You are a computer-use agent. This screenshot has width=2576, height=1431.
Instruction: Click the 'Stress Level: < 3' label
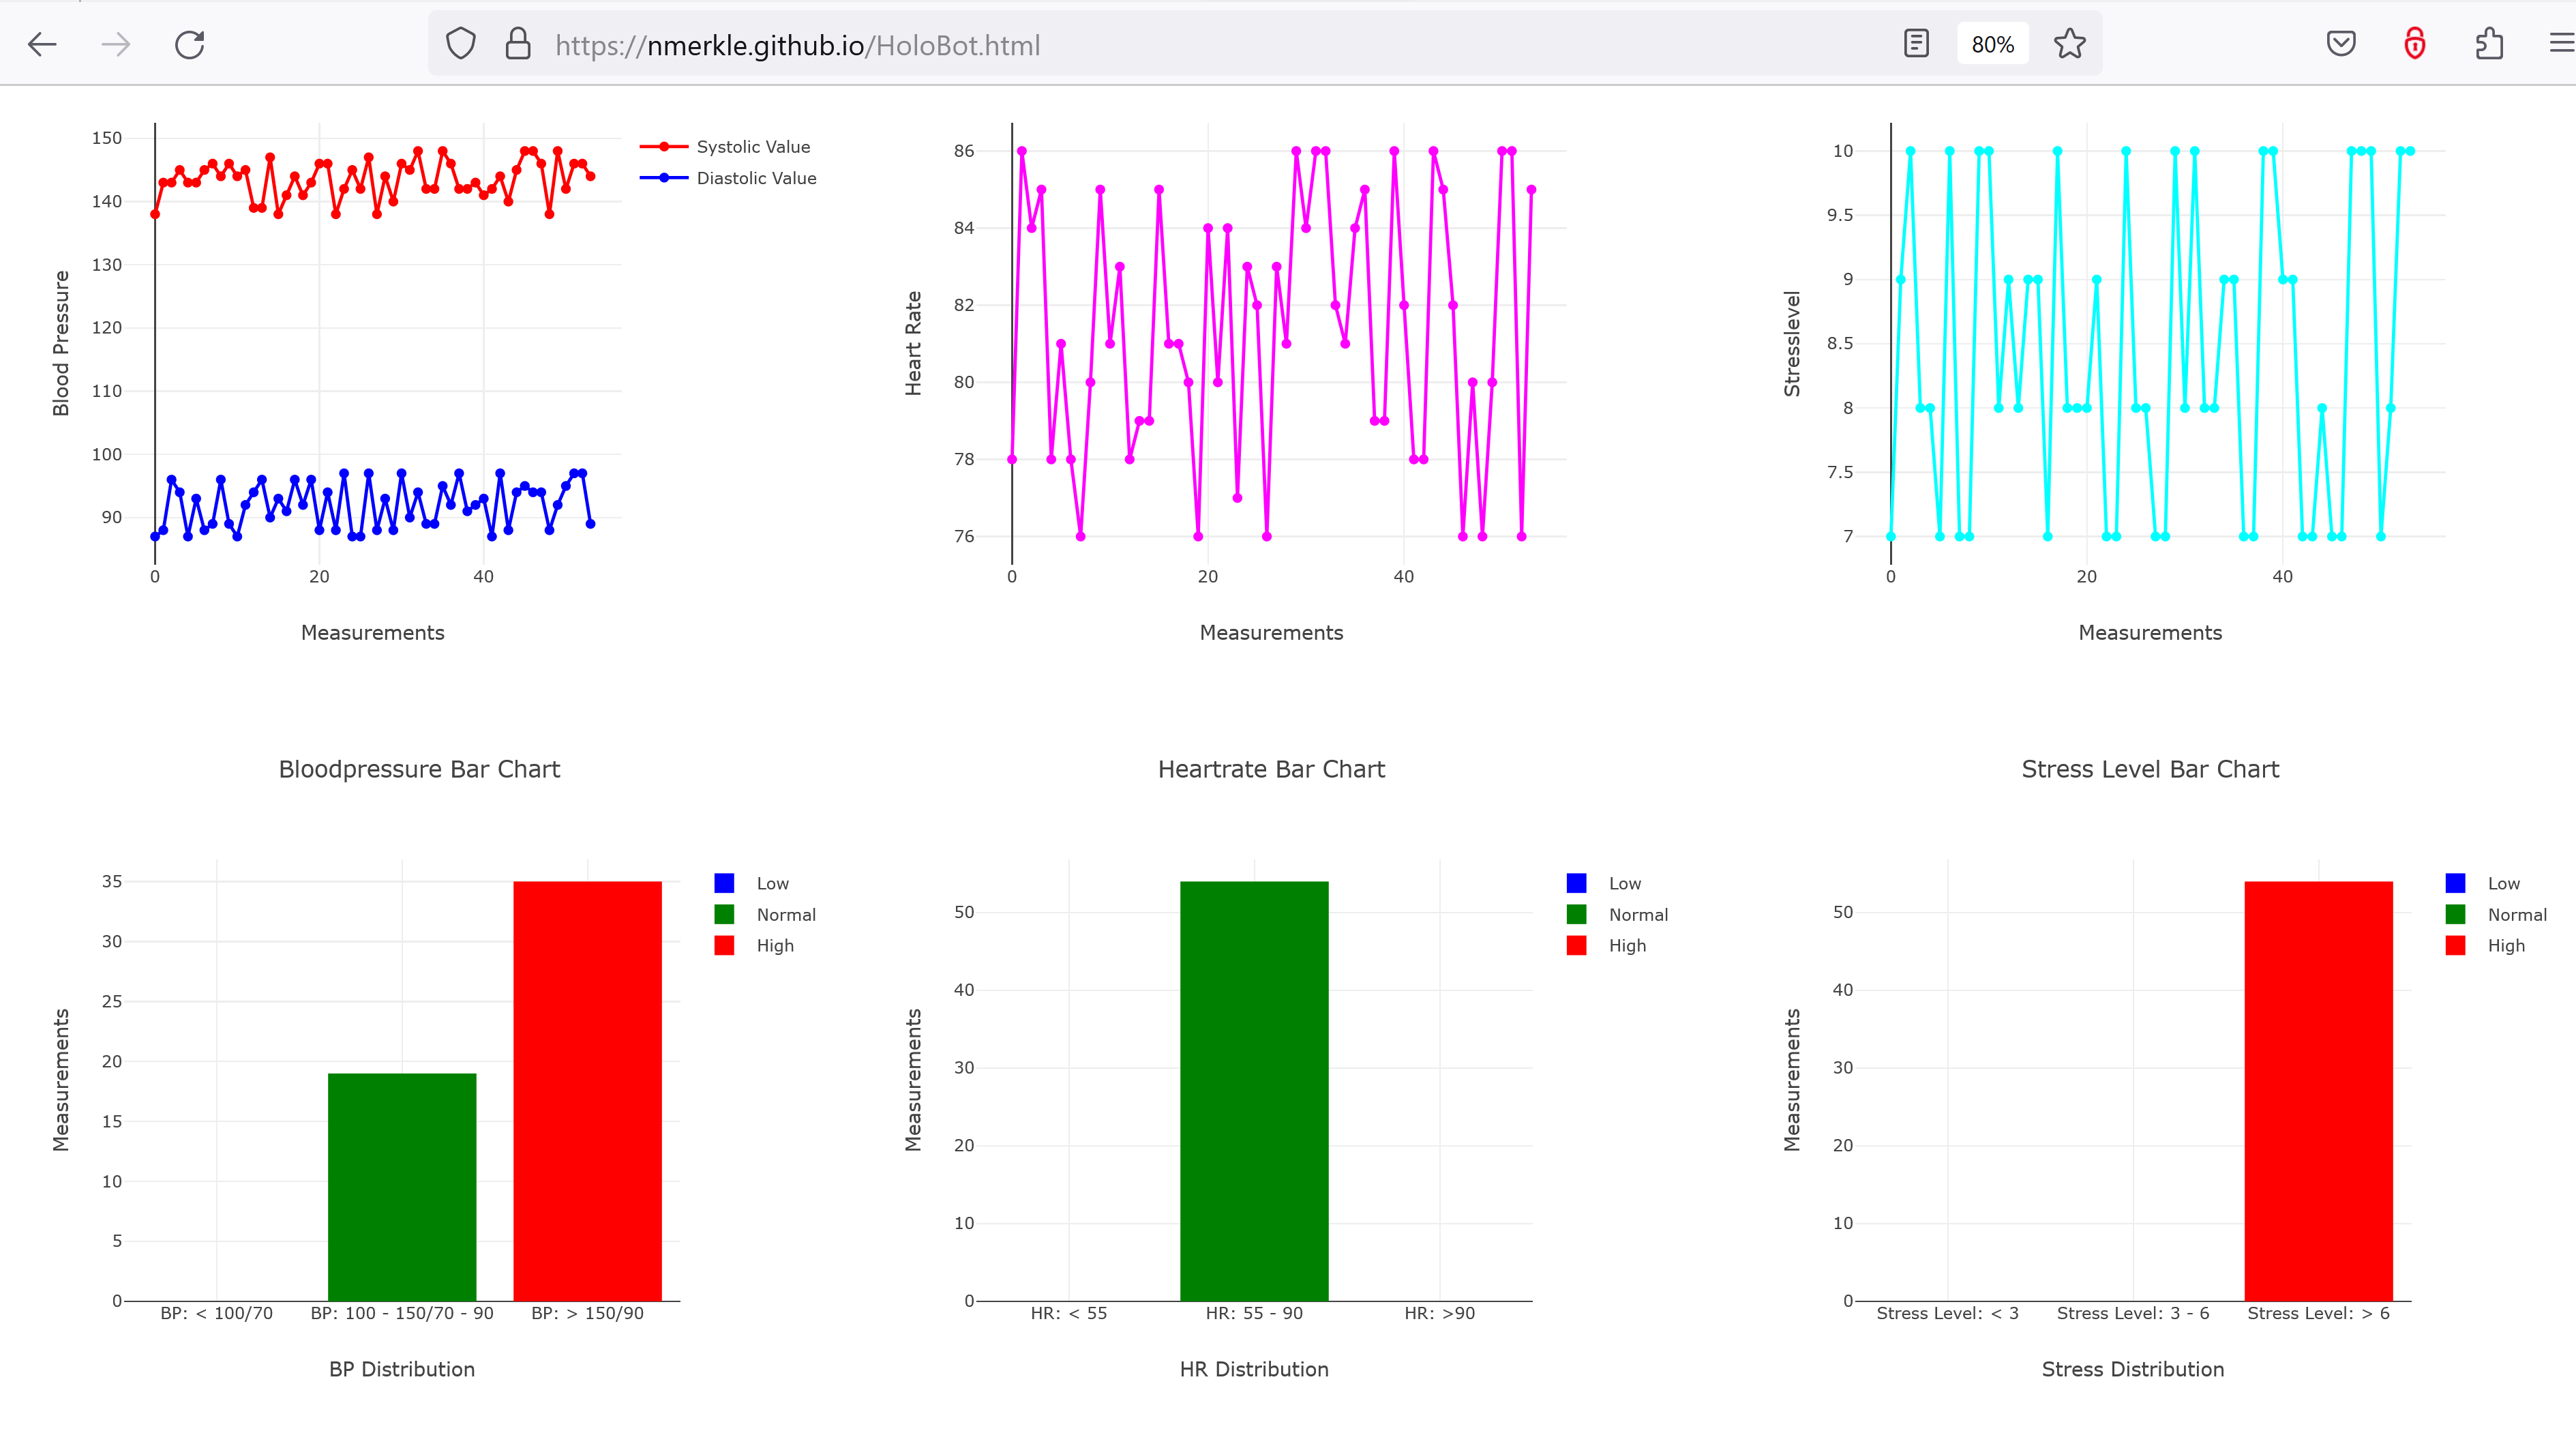point(1947,1313)
